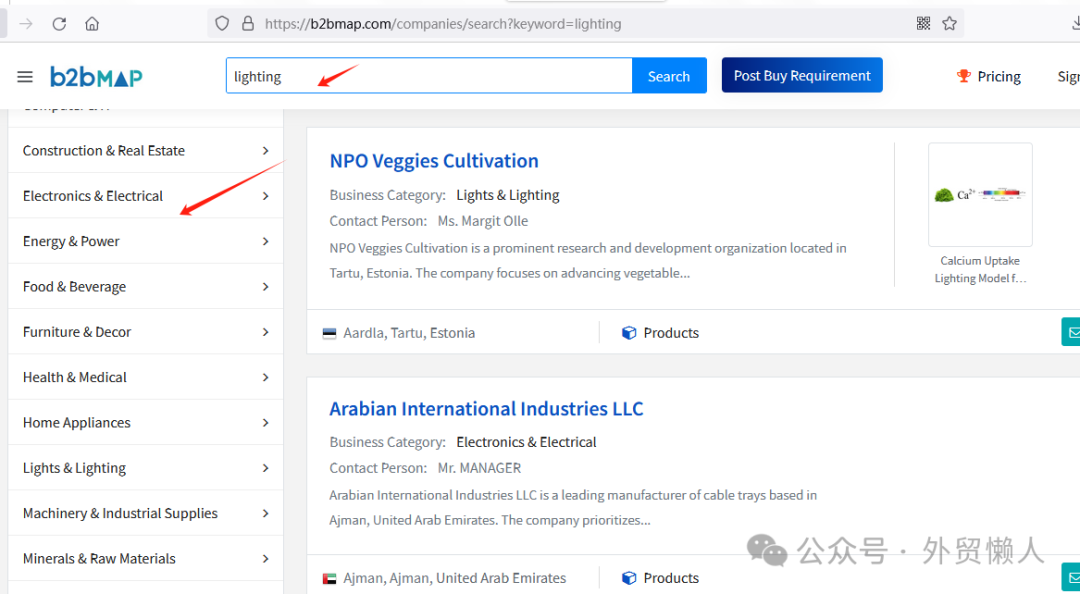Click the Calcium Uptake Lighting Model thumbnail
This screenshot has height=594, width=1080.
[980, 195]
